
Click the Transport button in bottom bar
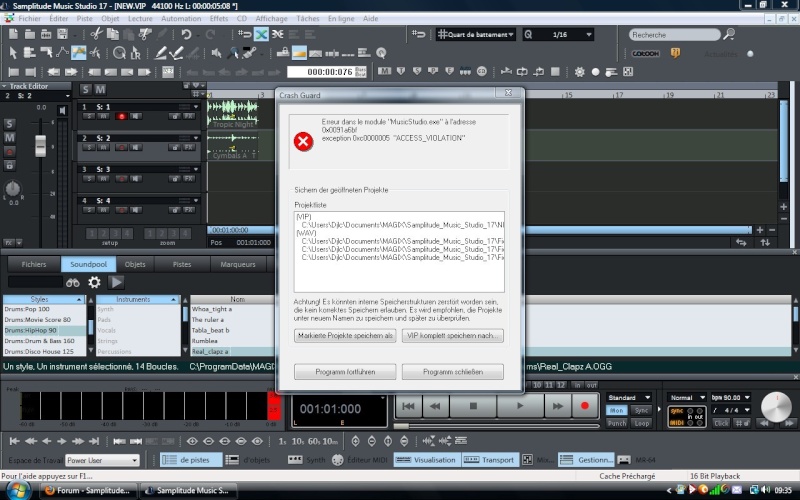(x=490, y=460)
